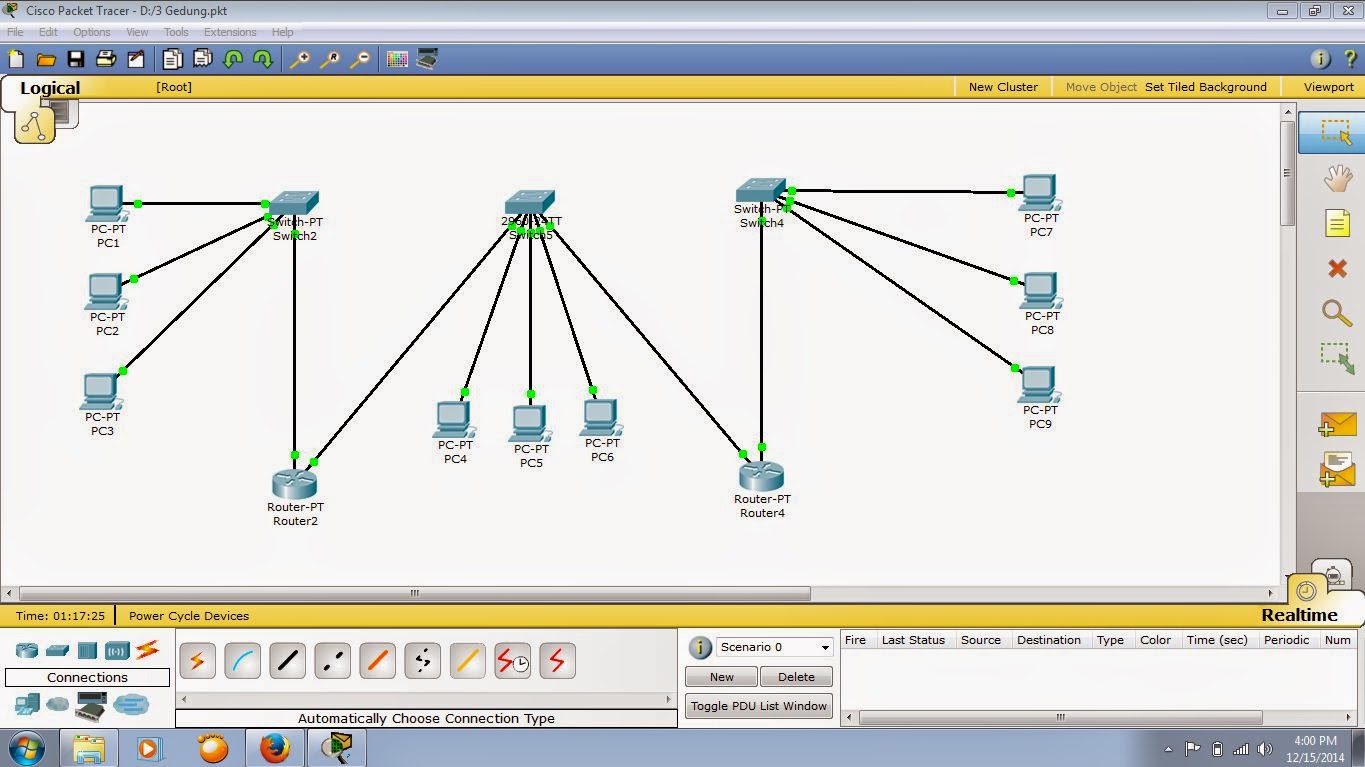The image size is (1365, 767).
Task: Select the Add Simple PDU envelope tool
Action: (1337, 423)
